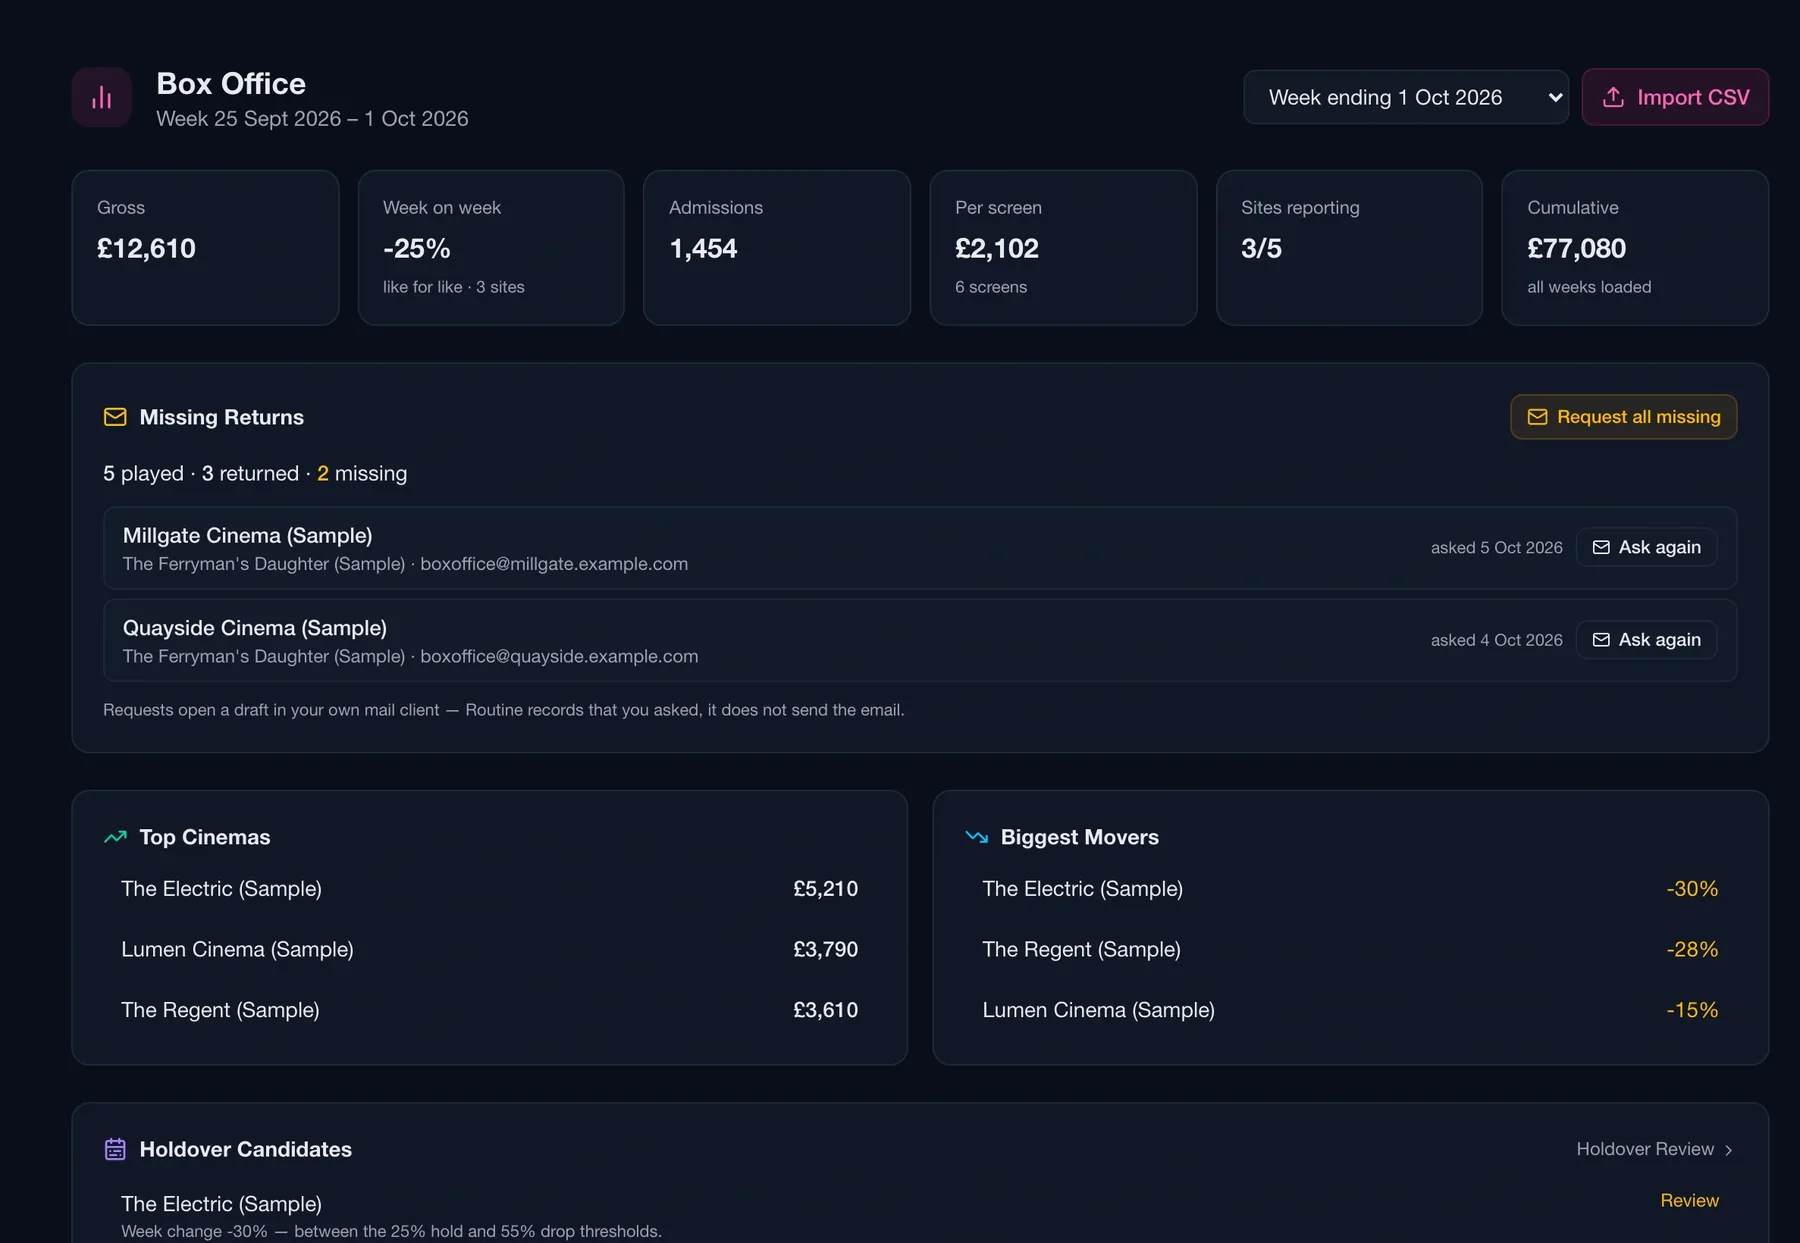
Task: Click the mail icon in Millgate's Ask again button
Action: click(1601, 547)
